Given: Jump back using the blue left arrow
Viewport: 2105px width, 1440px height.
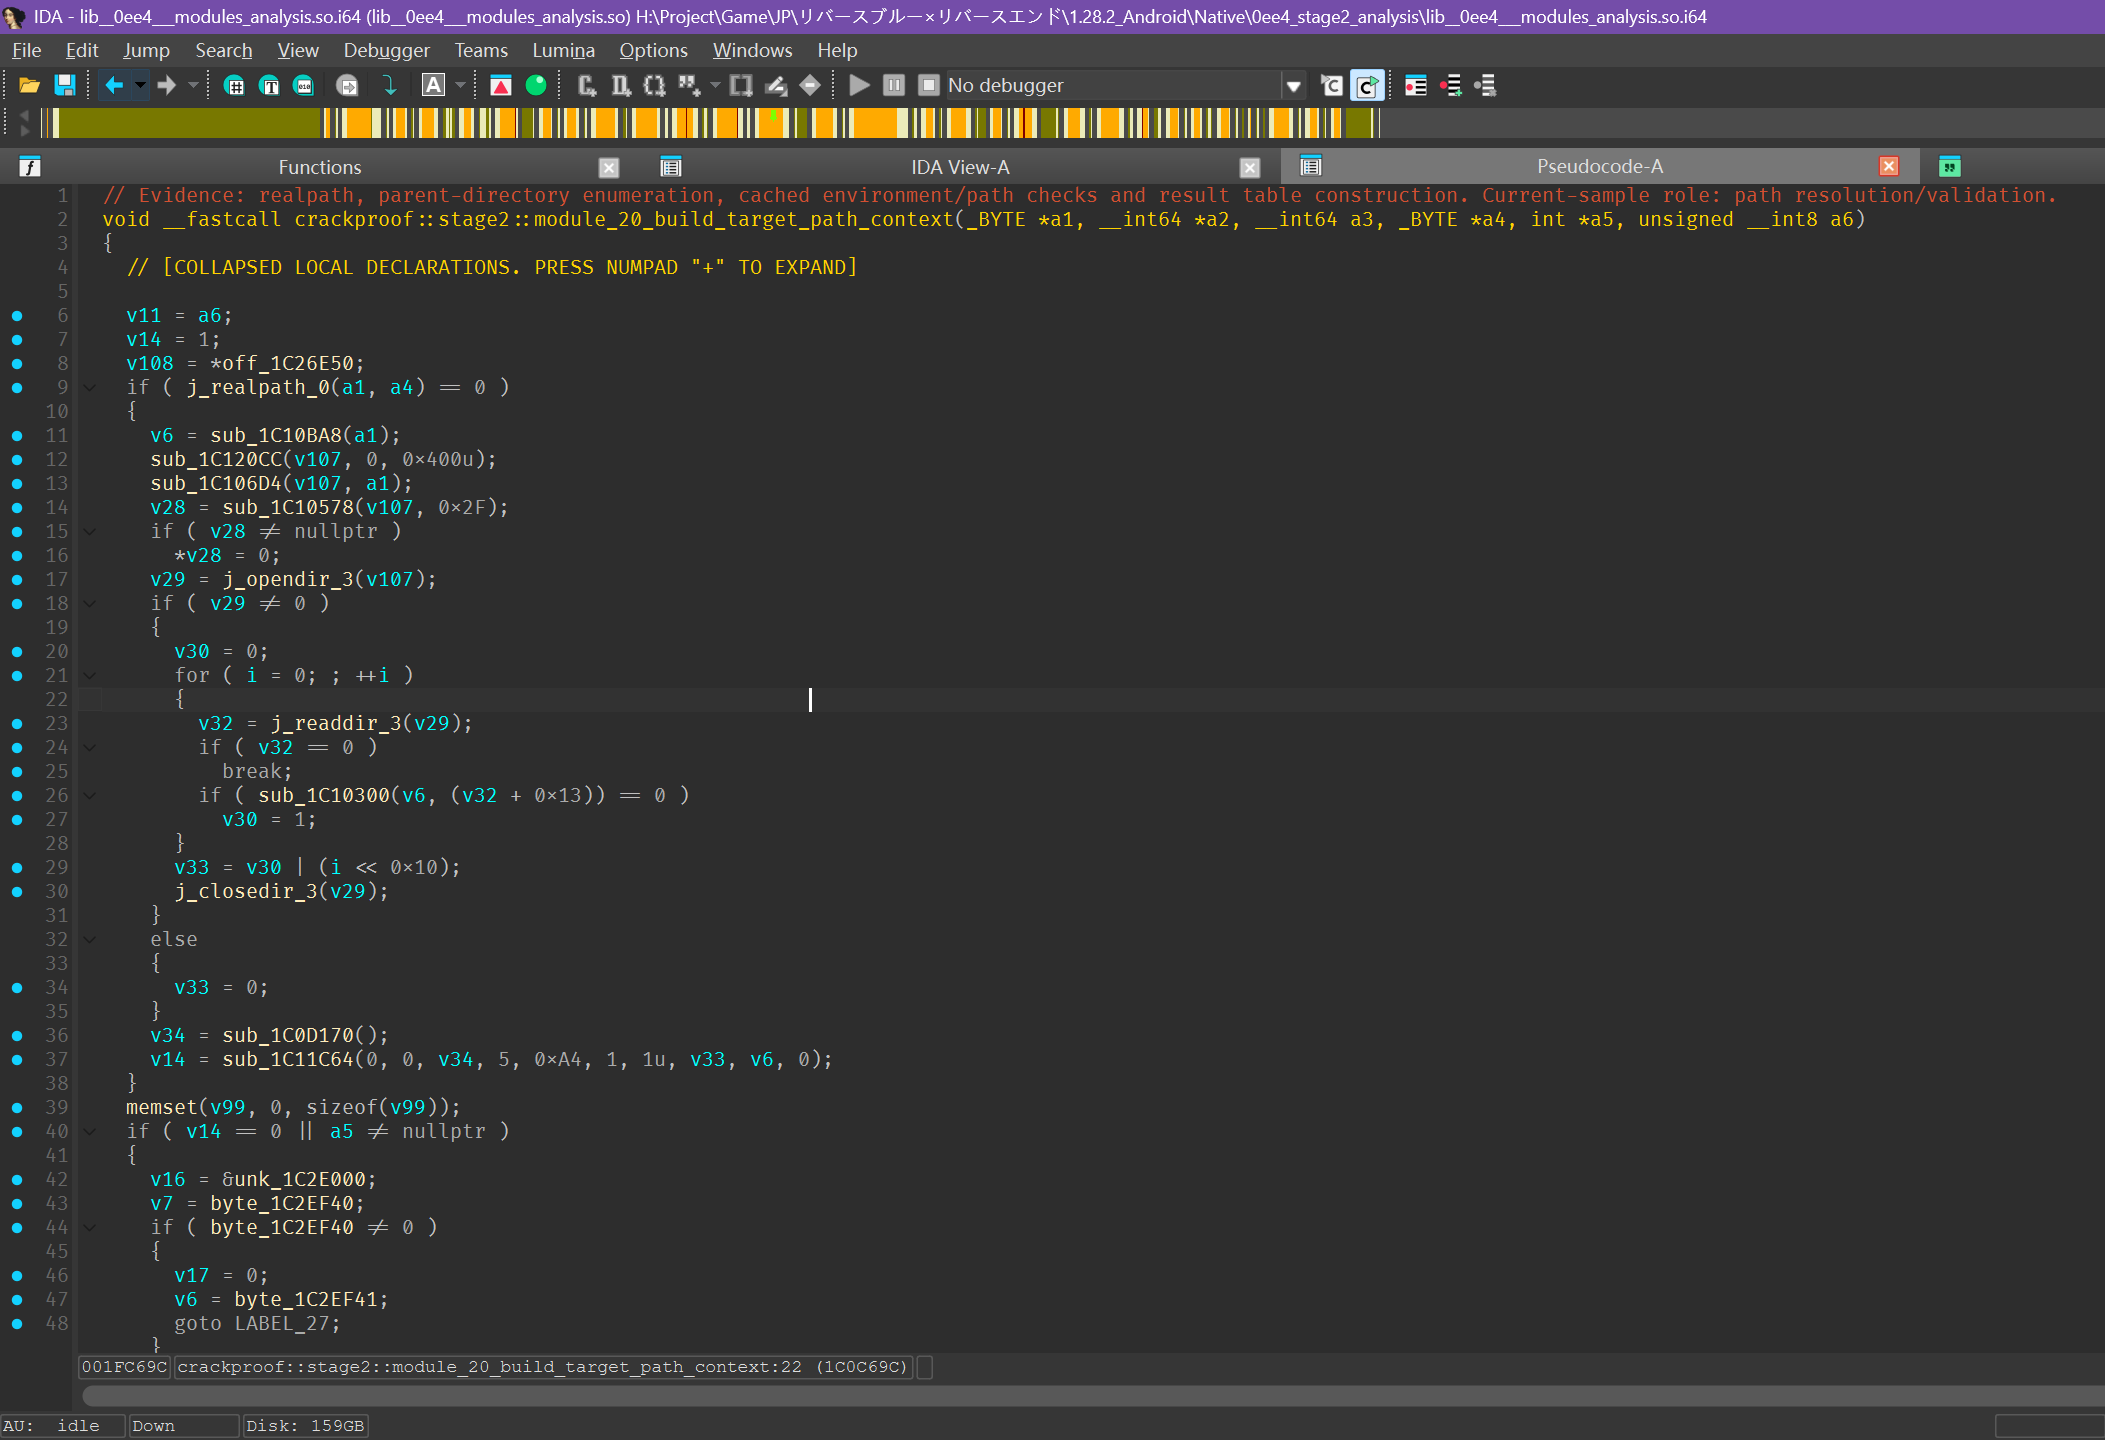Looking at the screenshot, I should point(114,86).
